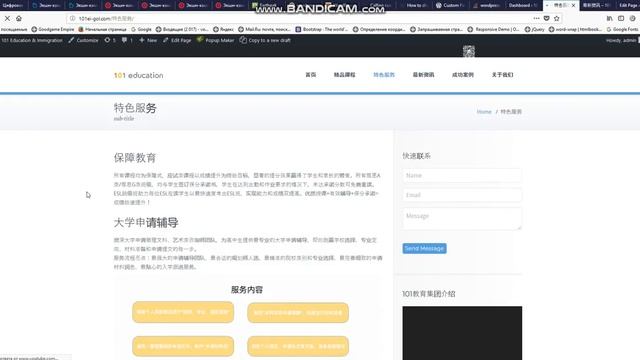Switch to the Цифров... browser tab

[12, 5]
